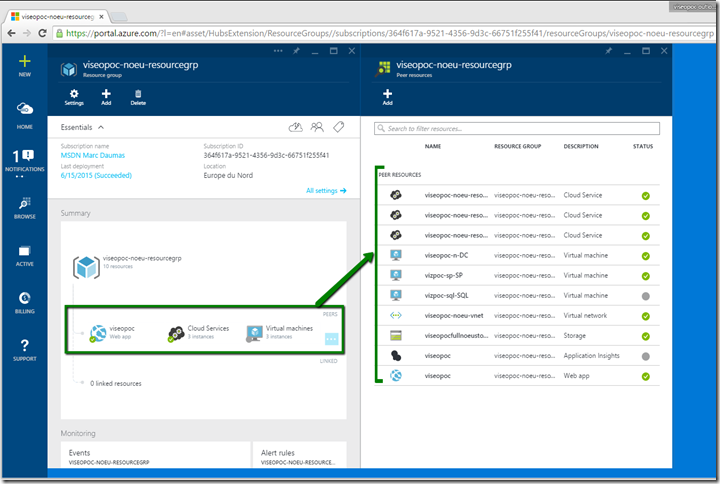Open the Events monitoring tile
This screenshot has height=484, width=720.
156,455
